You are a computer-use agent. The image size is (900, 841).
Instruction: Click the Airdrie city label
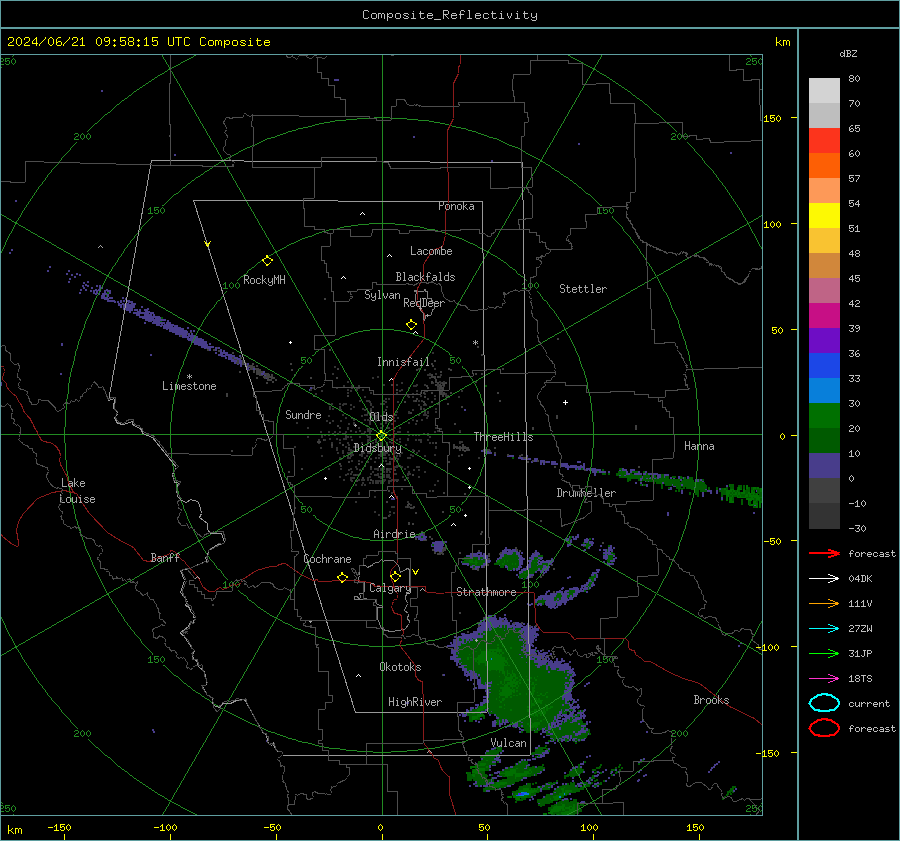(394, 534)
